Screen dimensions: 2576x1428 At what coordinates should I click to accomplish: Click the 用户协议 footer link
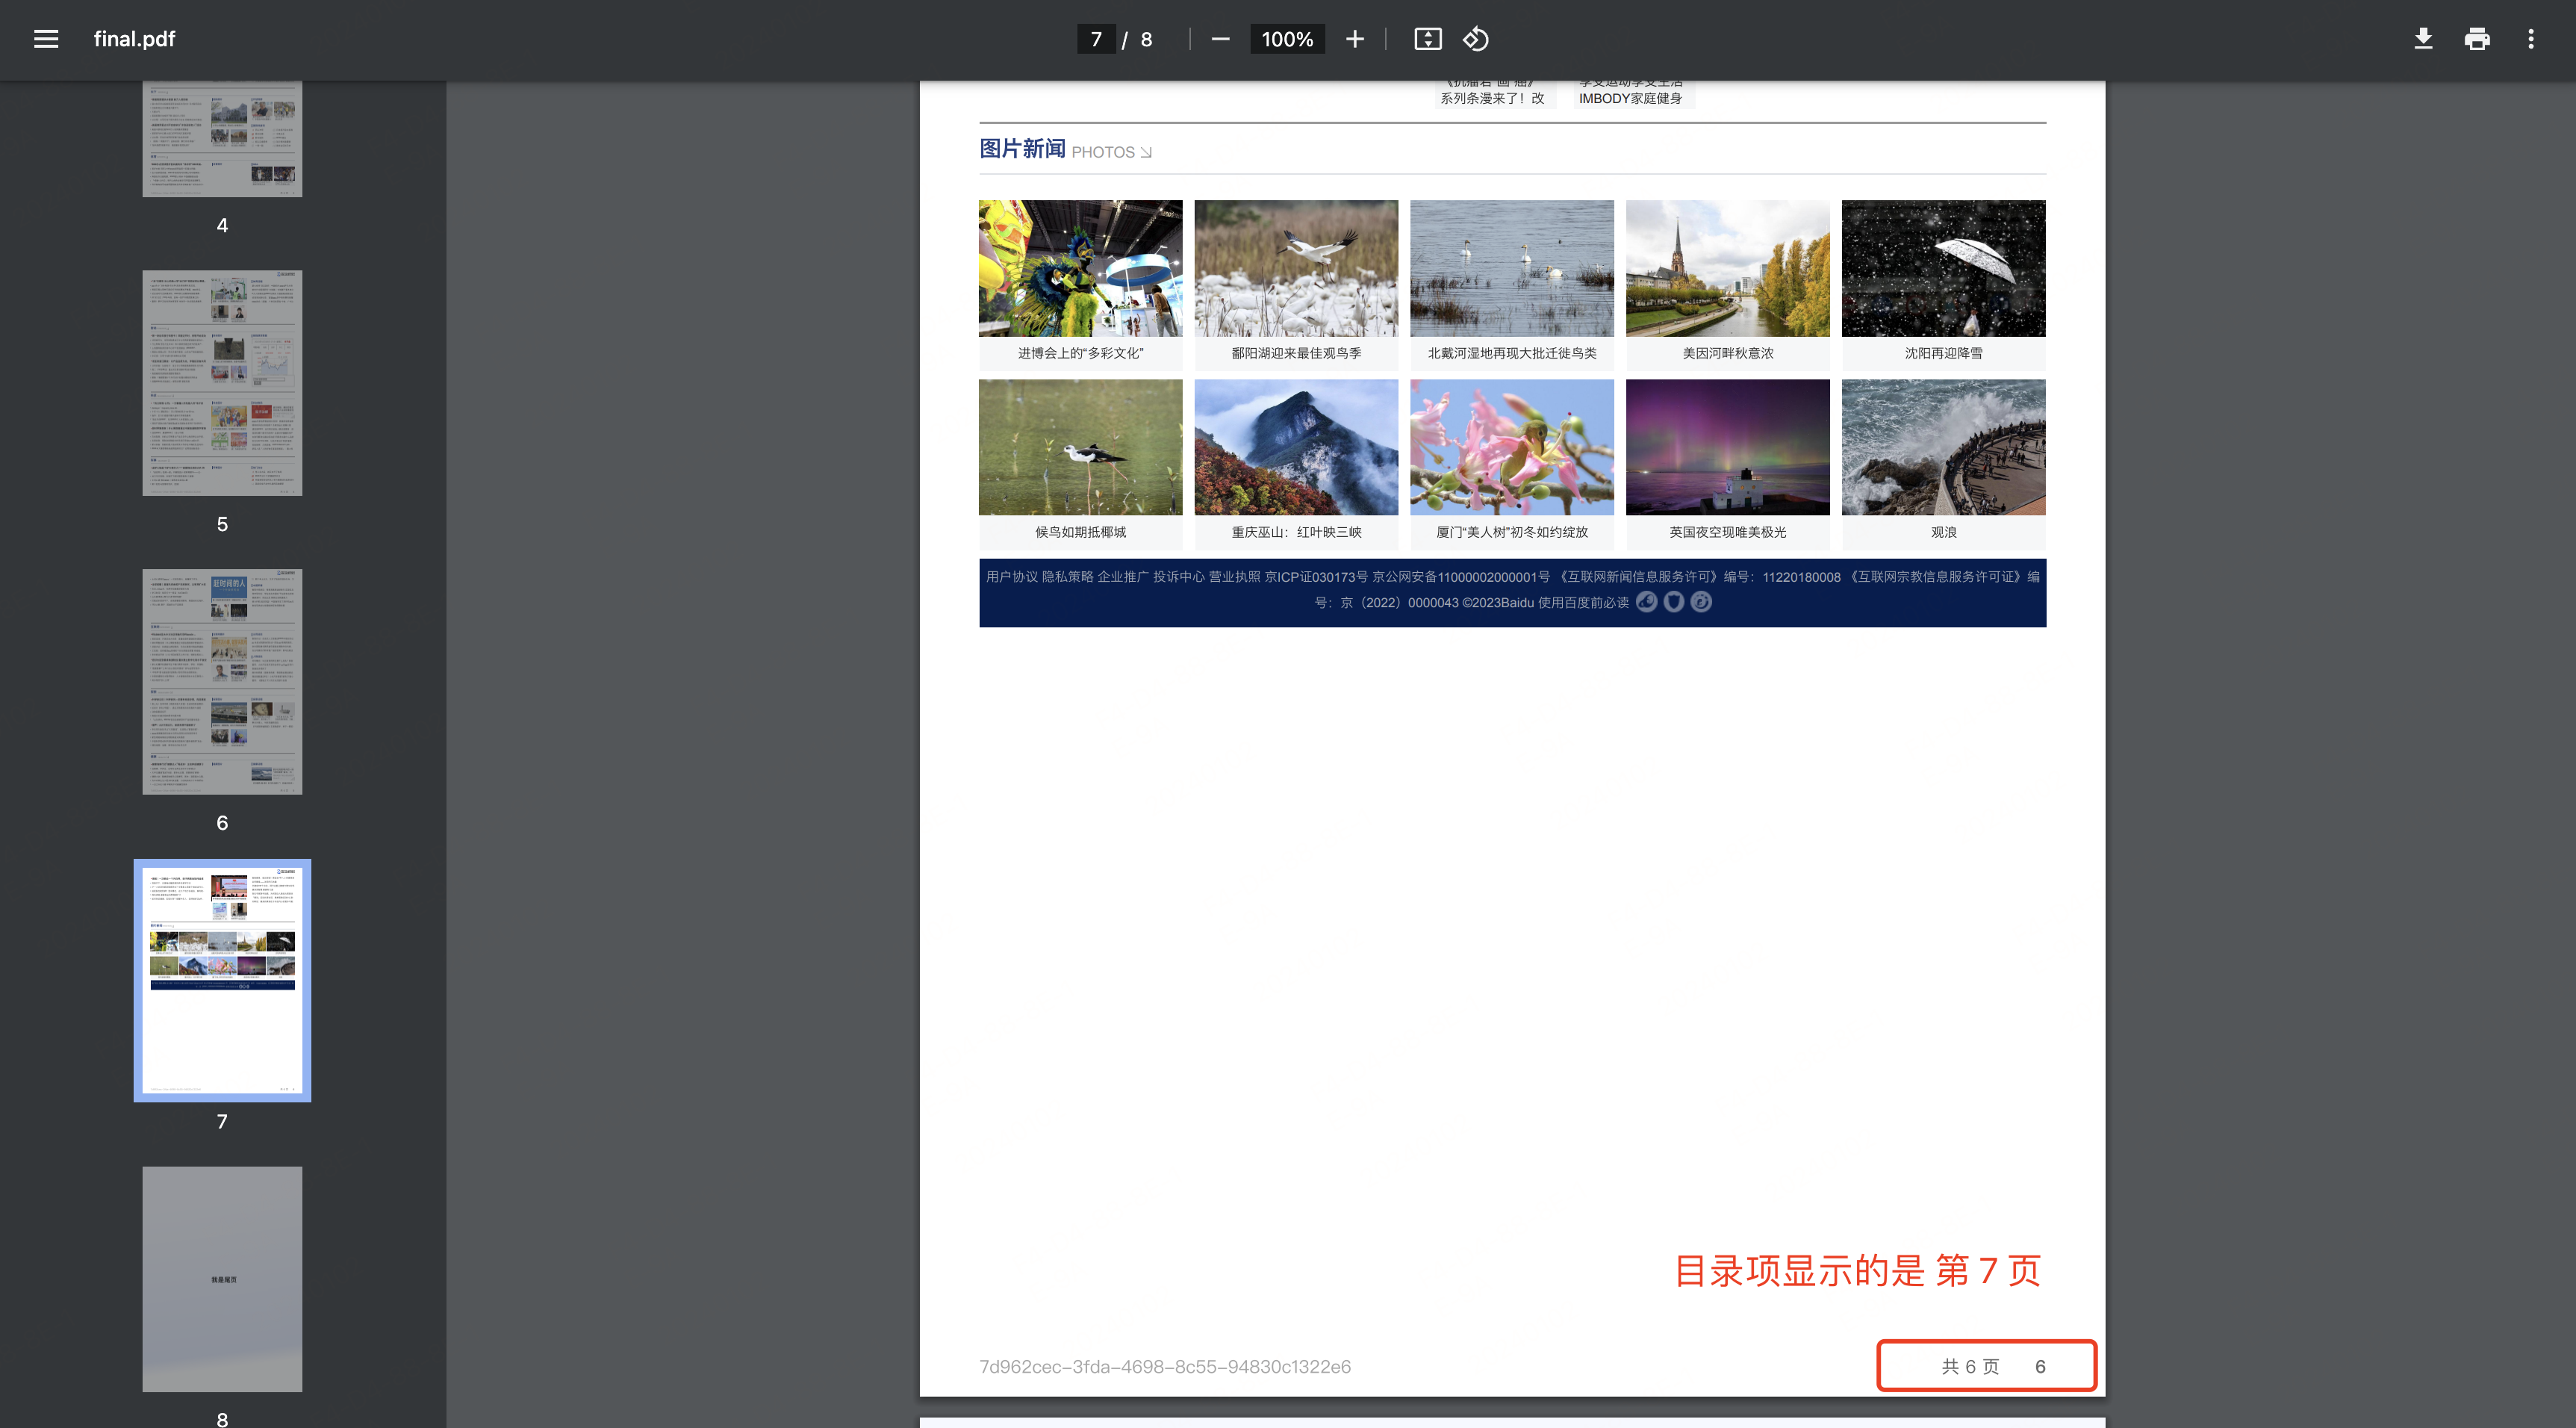click(1011, 577)
